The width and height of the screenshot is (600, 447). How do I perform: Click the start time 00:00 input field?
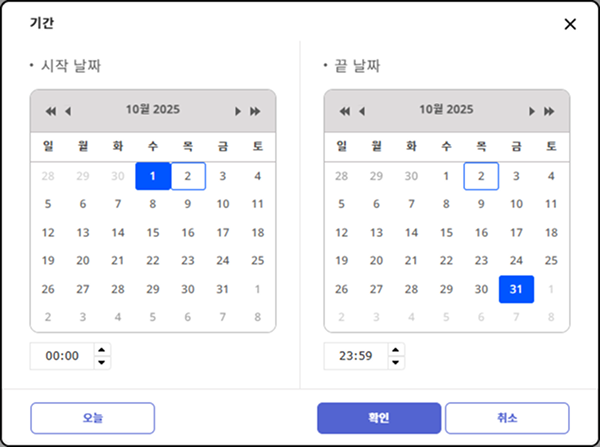click(x=62, y=356)
